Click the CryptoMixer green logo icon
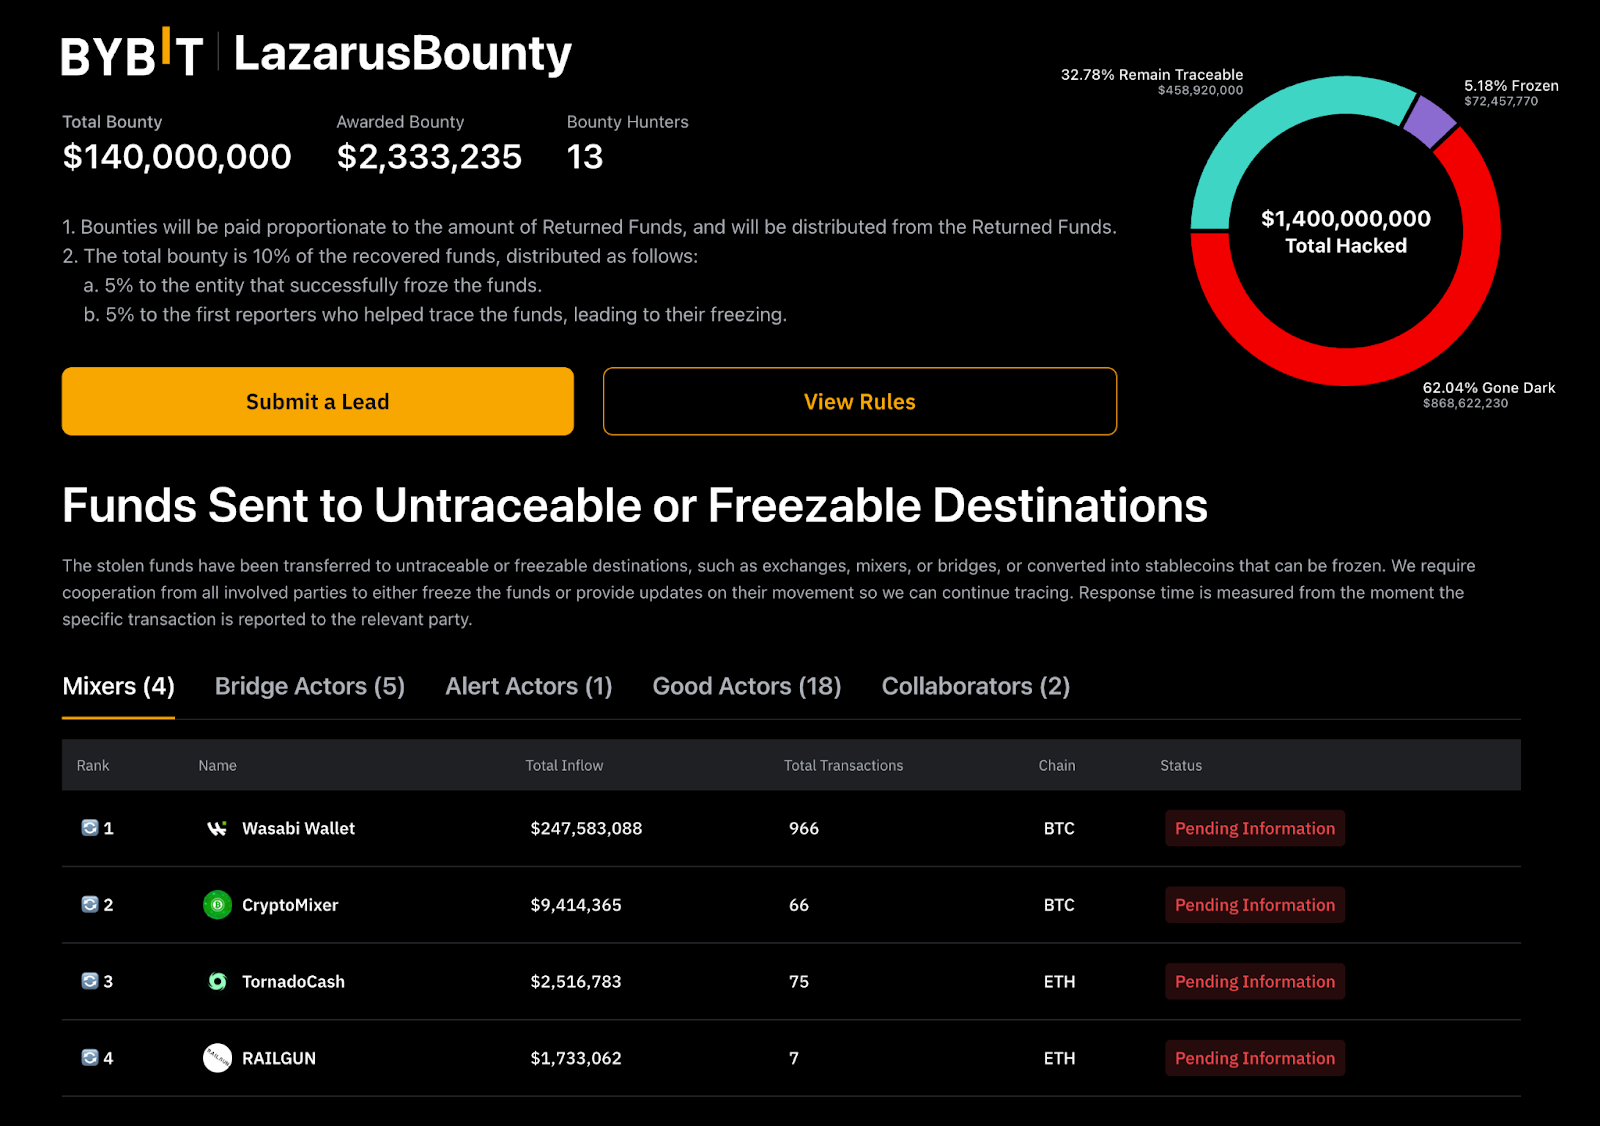This screenshot has width=1600, height=1126. click(217, 905)
